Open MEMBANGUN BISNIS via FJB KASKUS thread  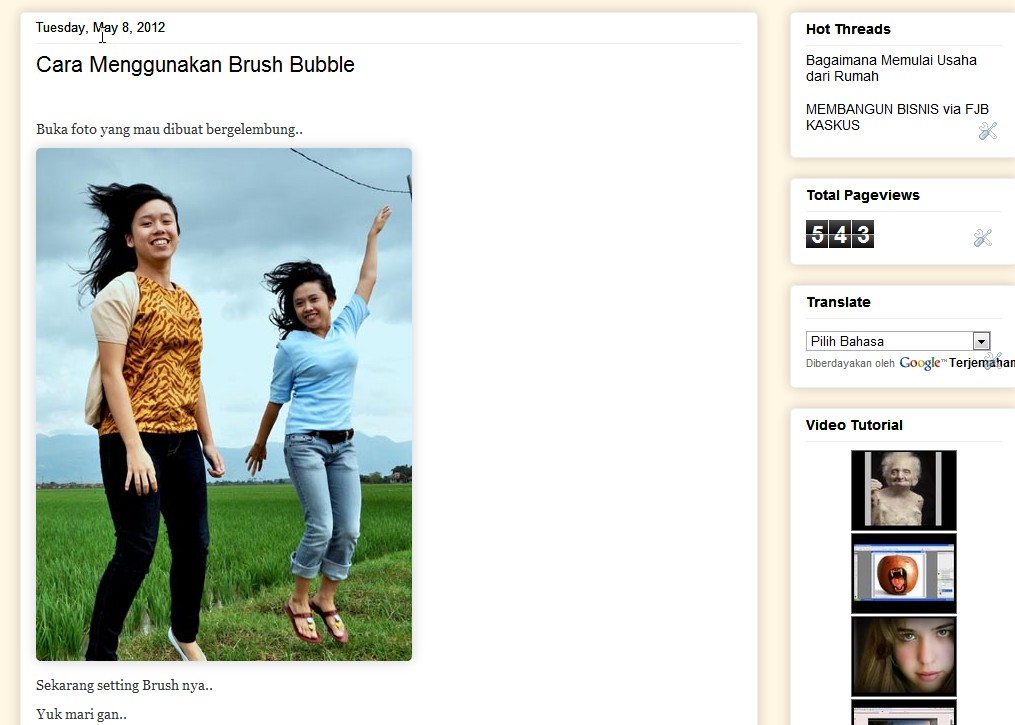(897, 117)
